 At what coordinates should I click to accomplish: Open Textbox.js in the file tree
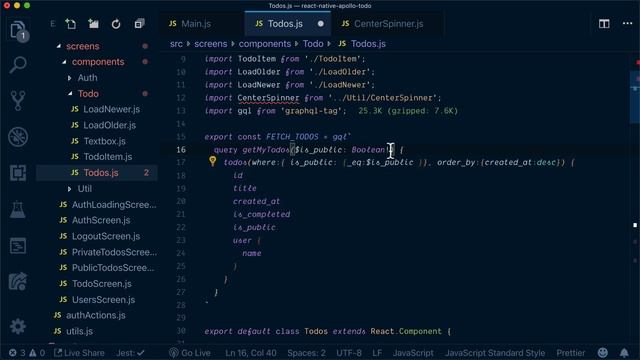104,141
